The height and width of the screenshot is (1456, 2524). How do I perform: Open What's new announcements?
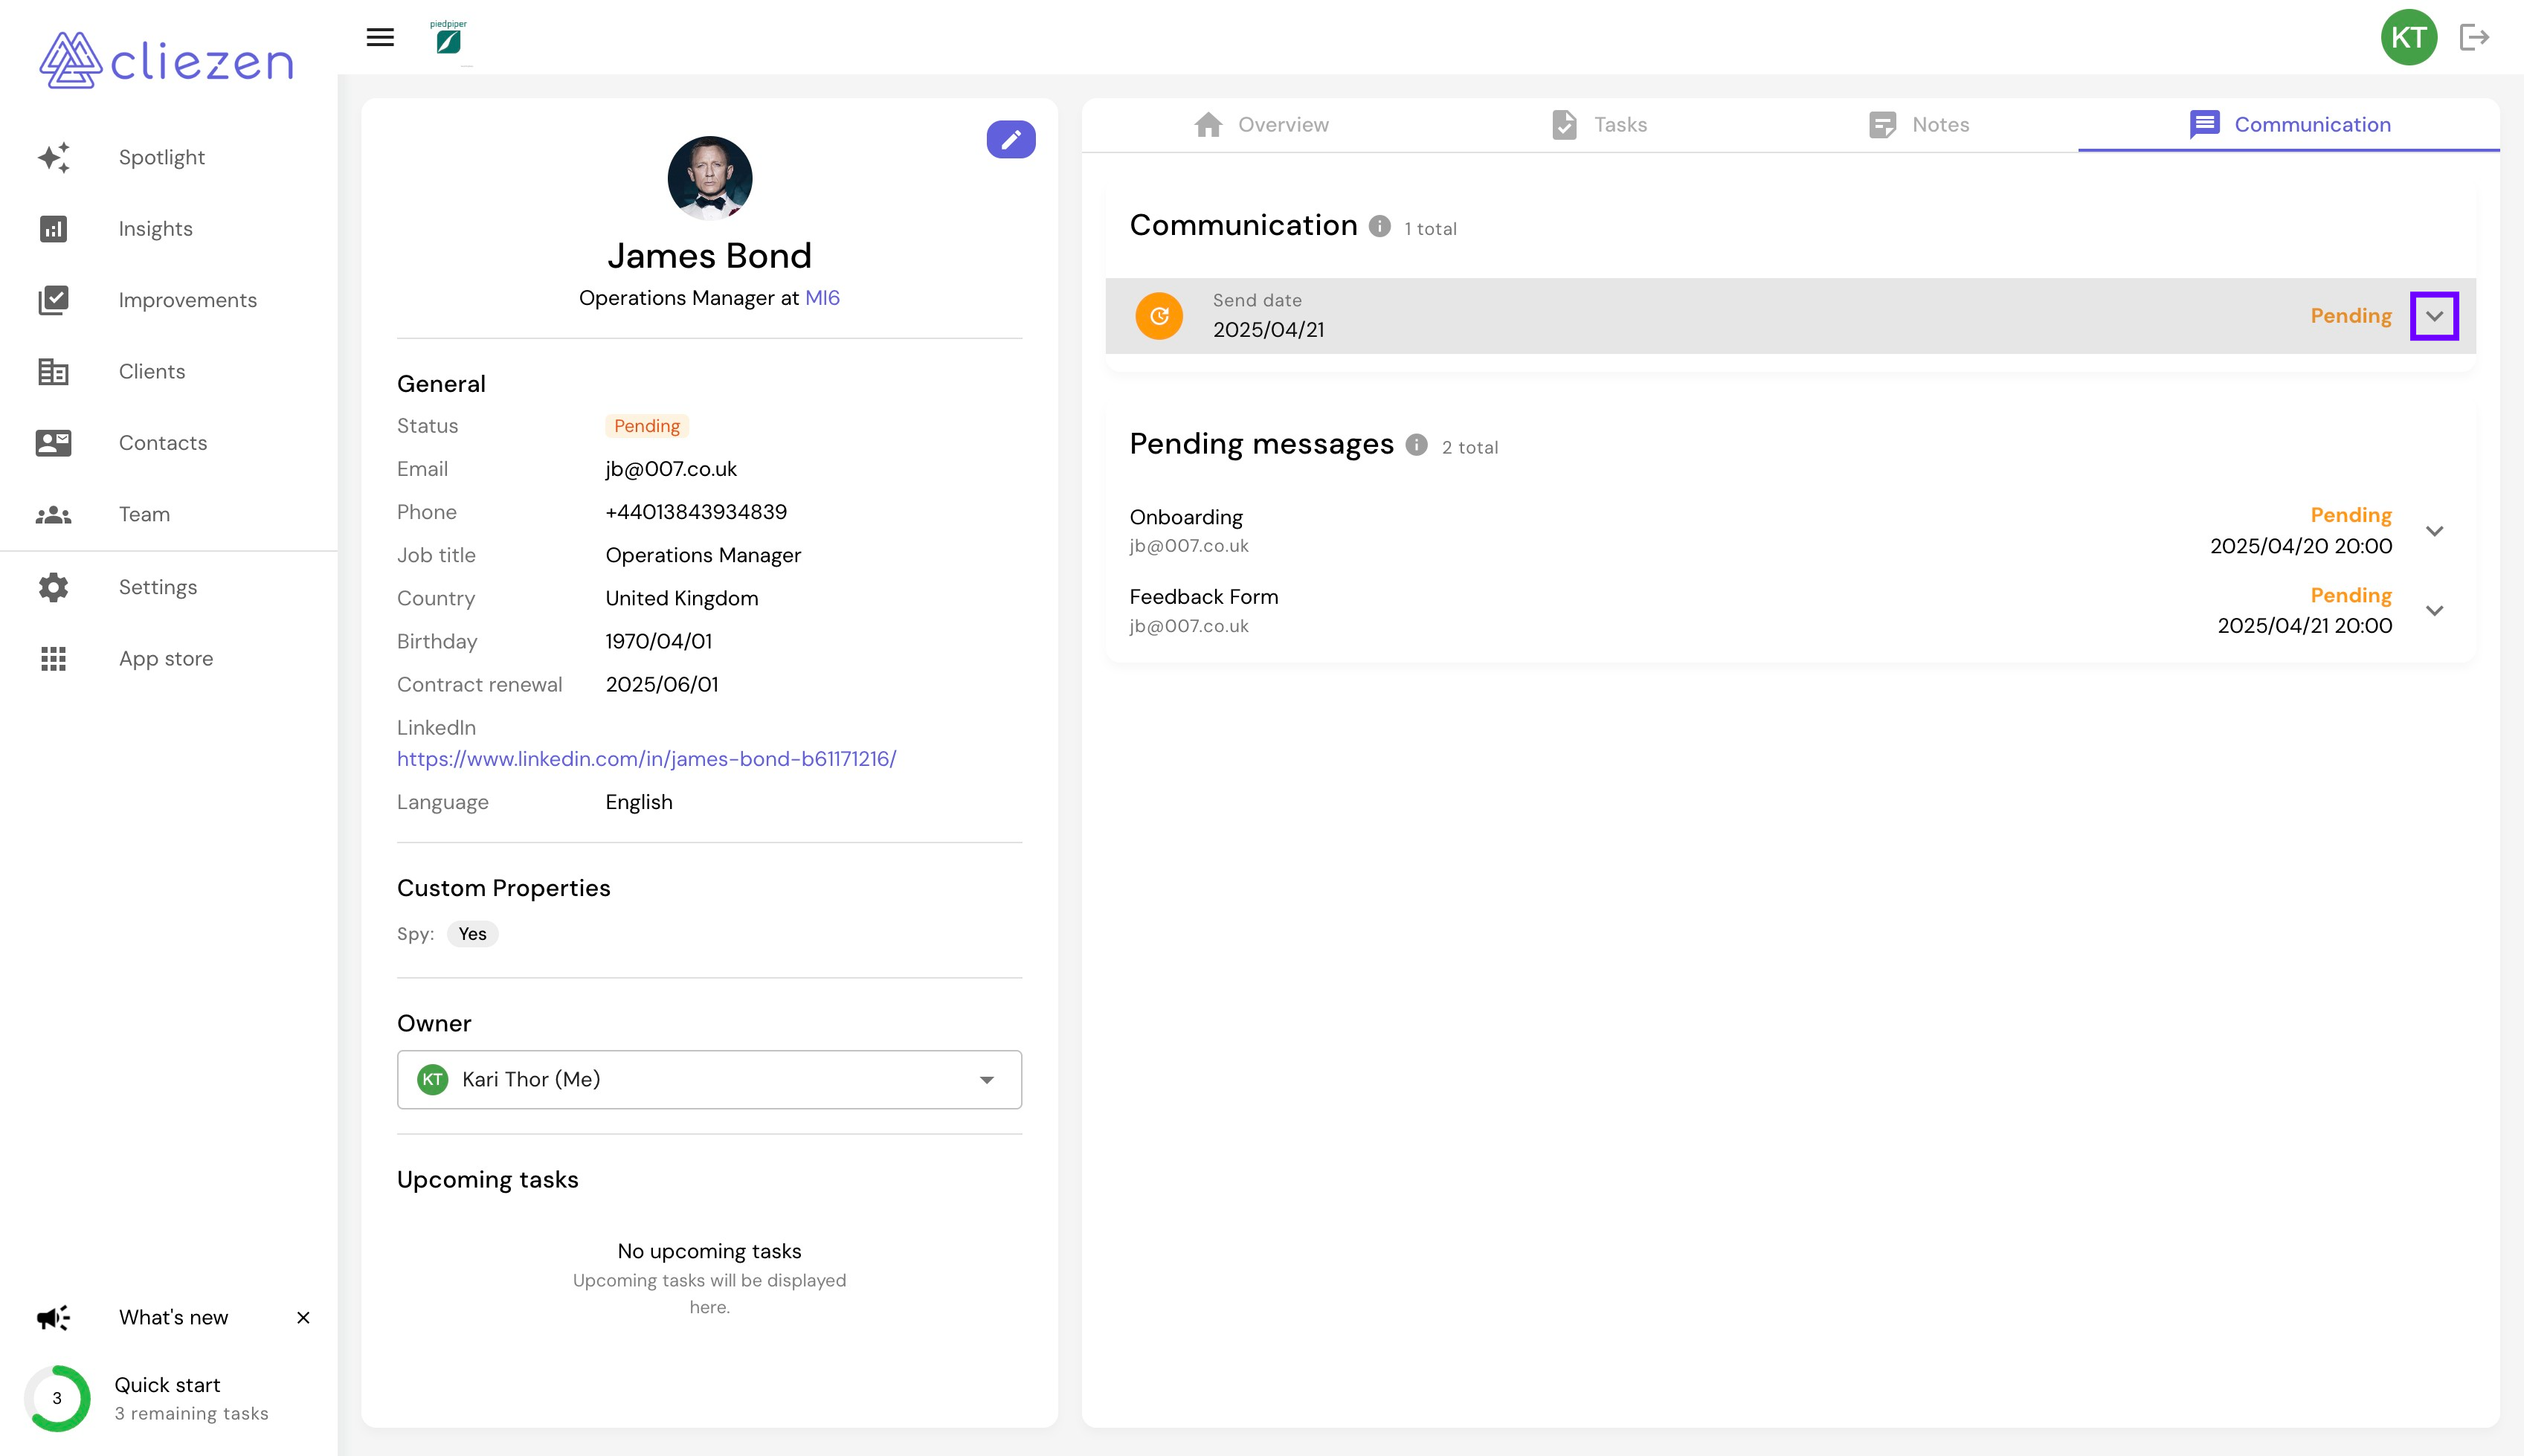[173, 1317]
